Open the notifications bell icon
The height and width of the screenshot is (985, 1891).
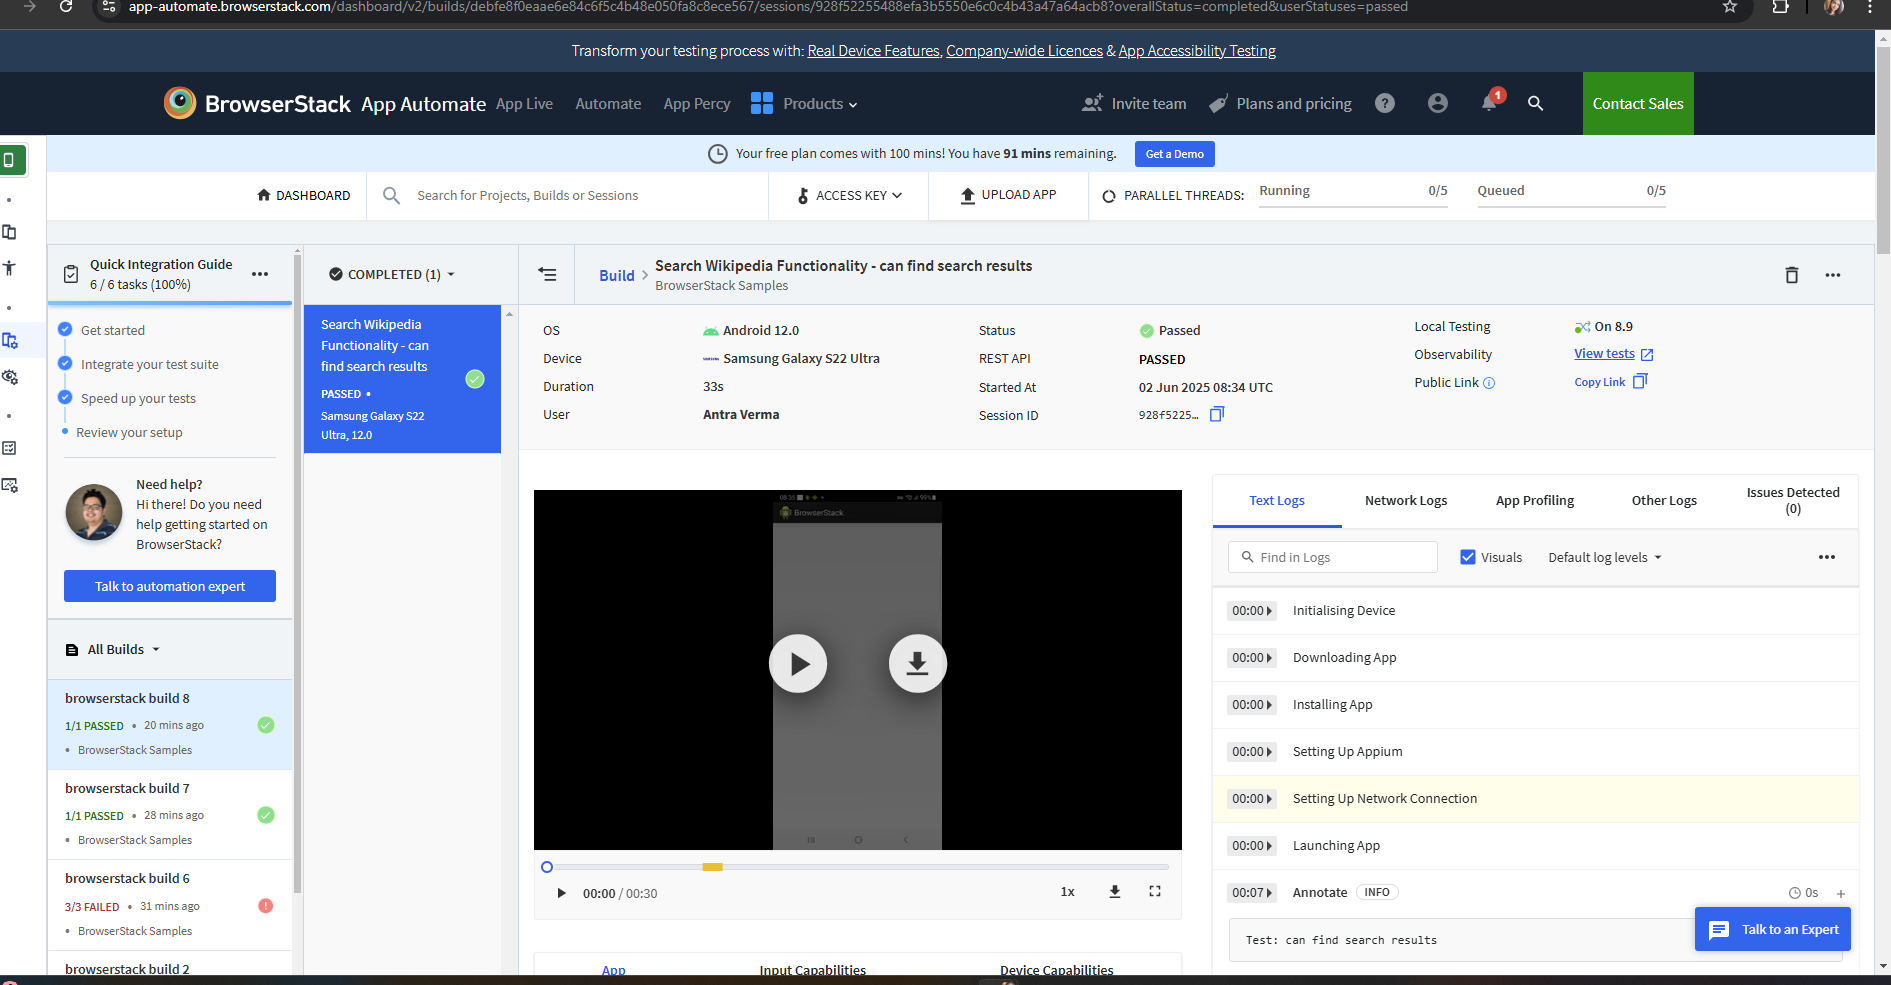(1490, 102)
